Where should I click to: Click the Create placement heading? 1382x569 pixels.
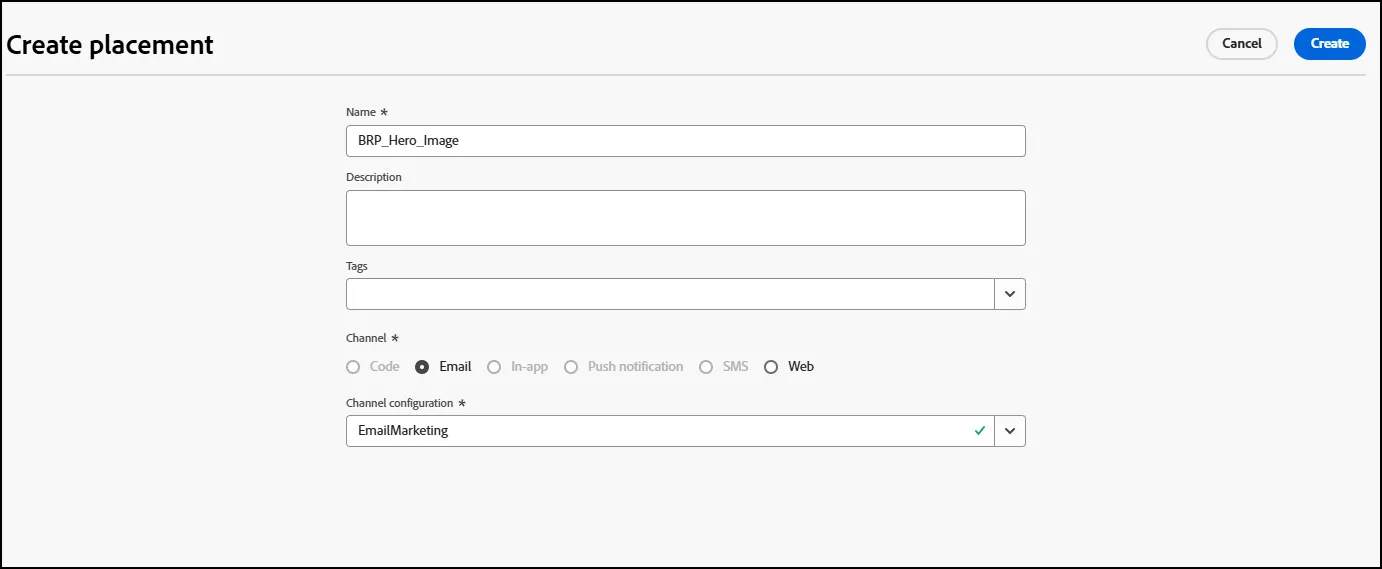pos(110,45)
